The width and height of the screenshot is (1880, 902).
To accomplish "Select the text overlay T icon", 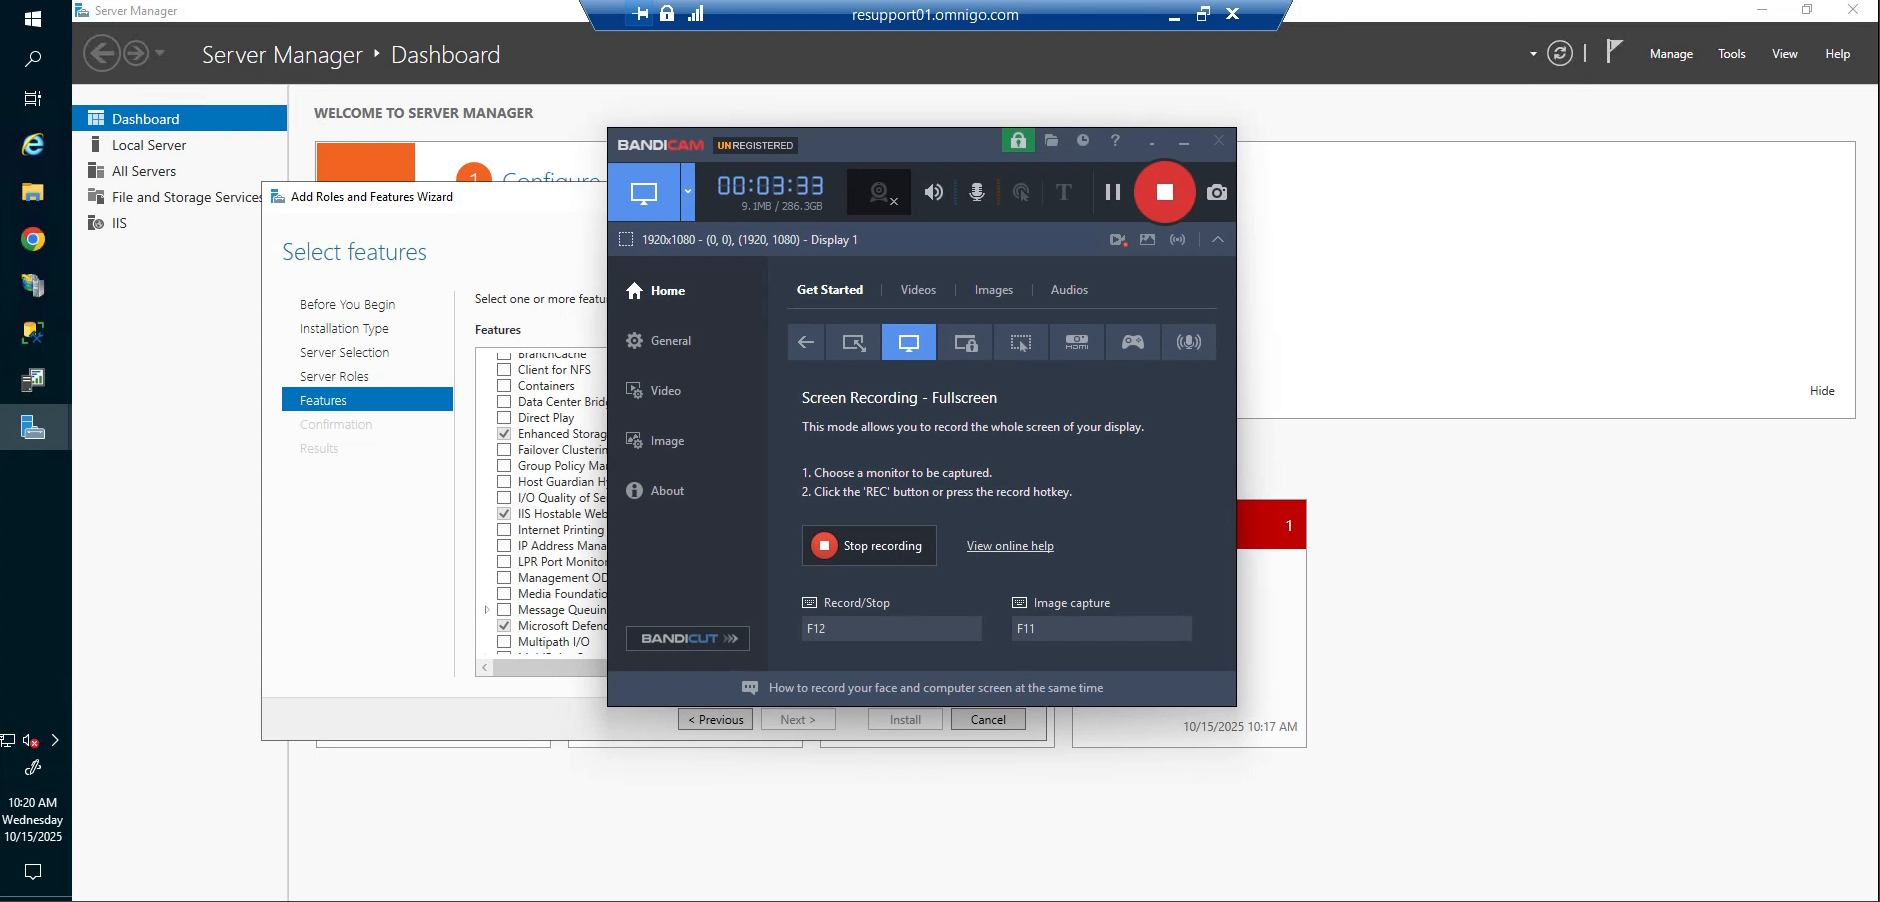I will click(1064, 192).
